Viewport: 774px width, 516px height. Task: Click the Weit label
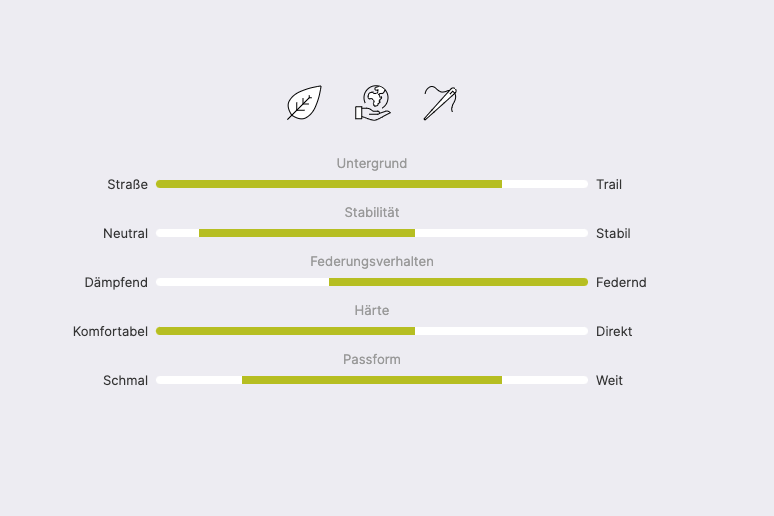point(609,380)
